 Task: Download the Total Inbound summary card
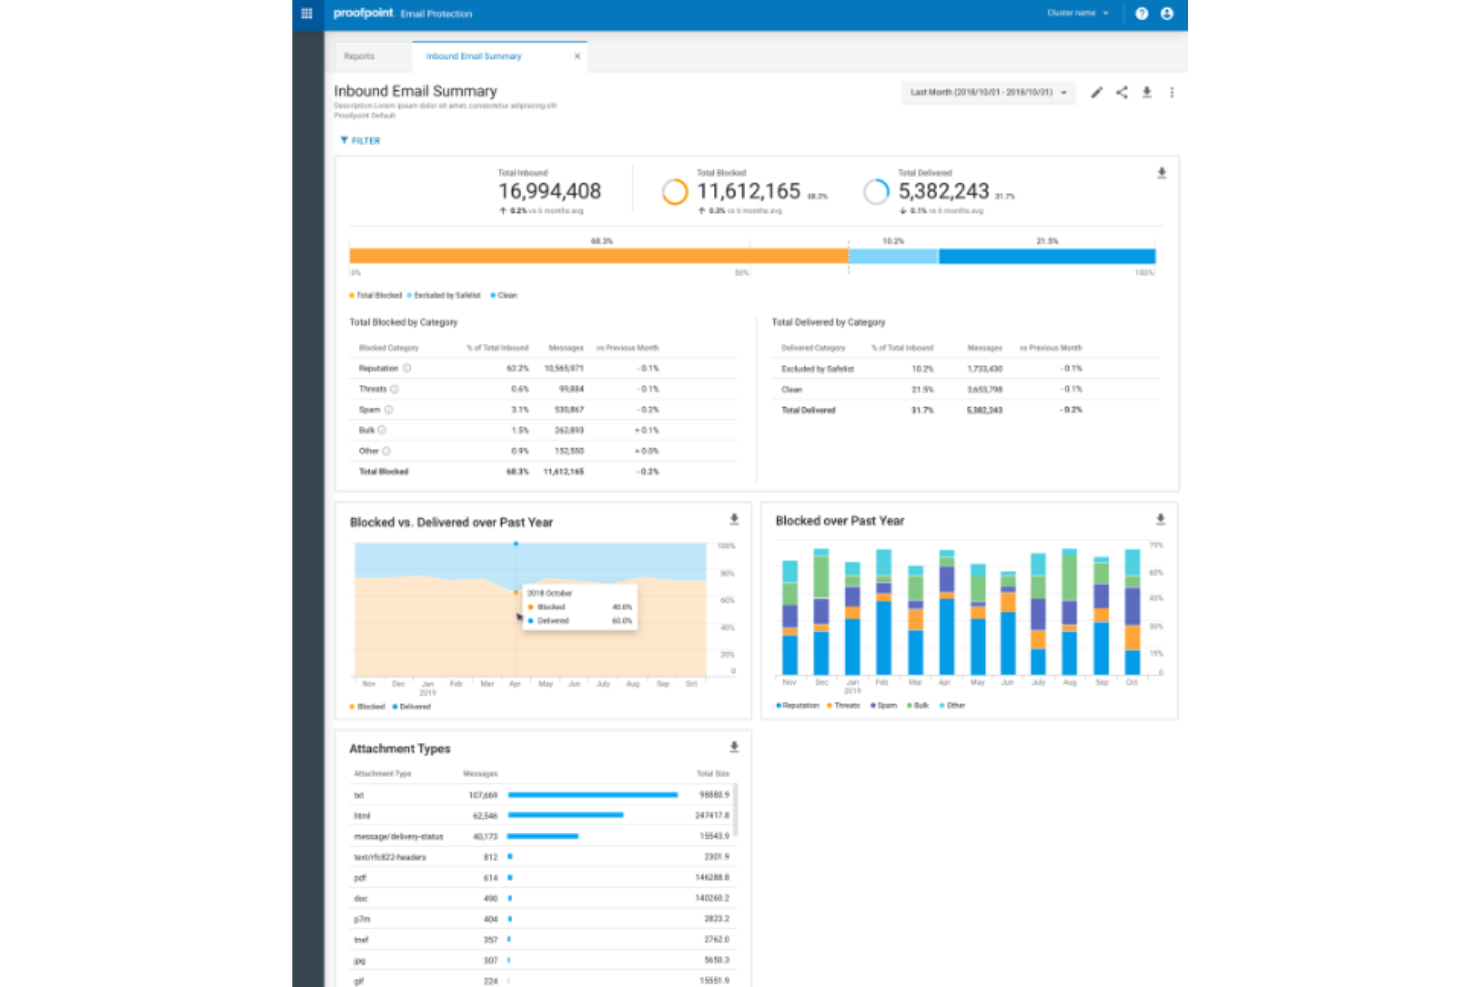click(1161, 173)
